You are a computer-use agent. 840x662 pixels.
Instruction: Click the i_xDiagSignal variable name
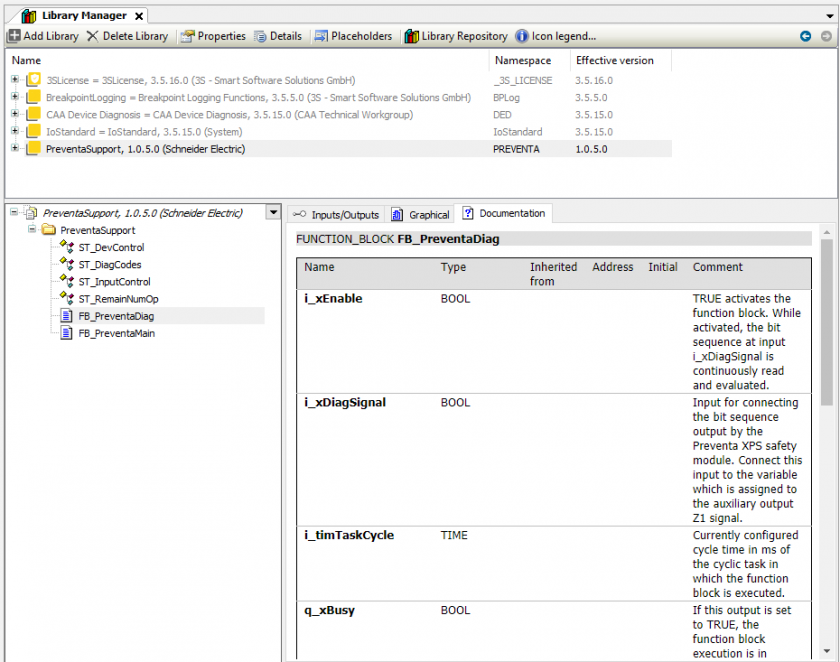pos(345,402)
